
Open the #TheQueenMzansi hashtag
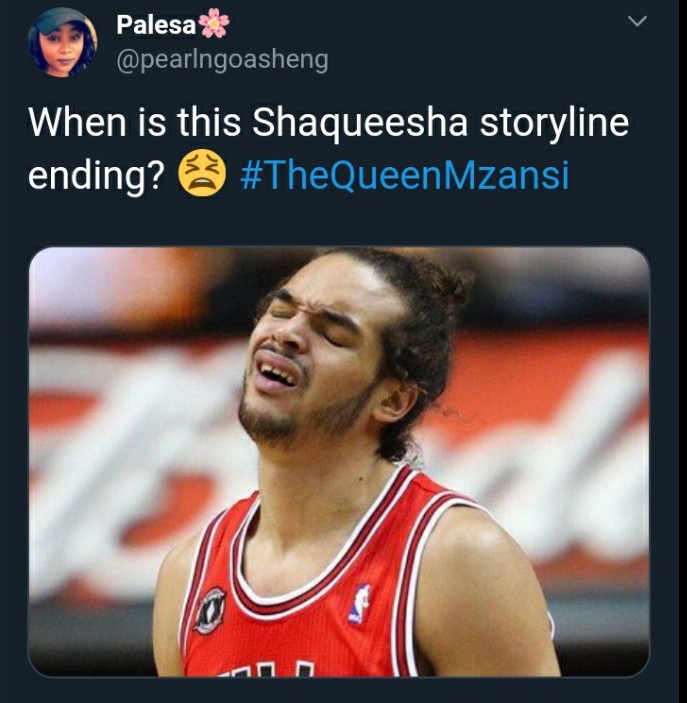[404, 175]
